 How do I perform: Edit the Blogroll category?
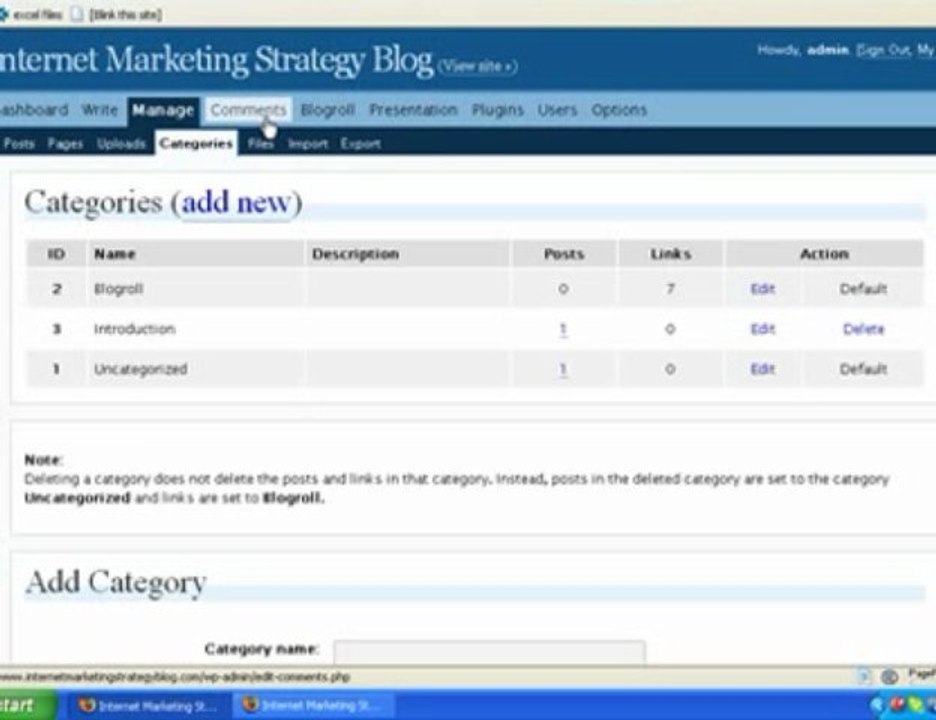pyautogui.click(x=762, y=289)
